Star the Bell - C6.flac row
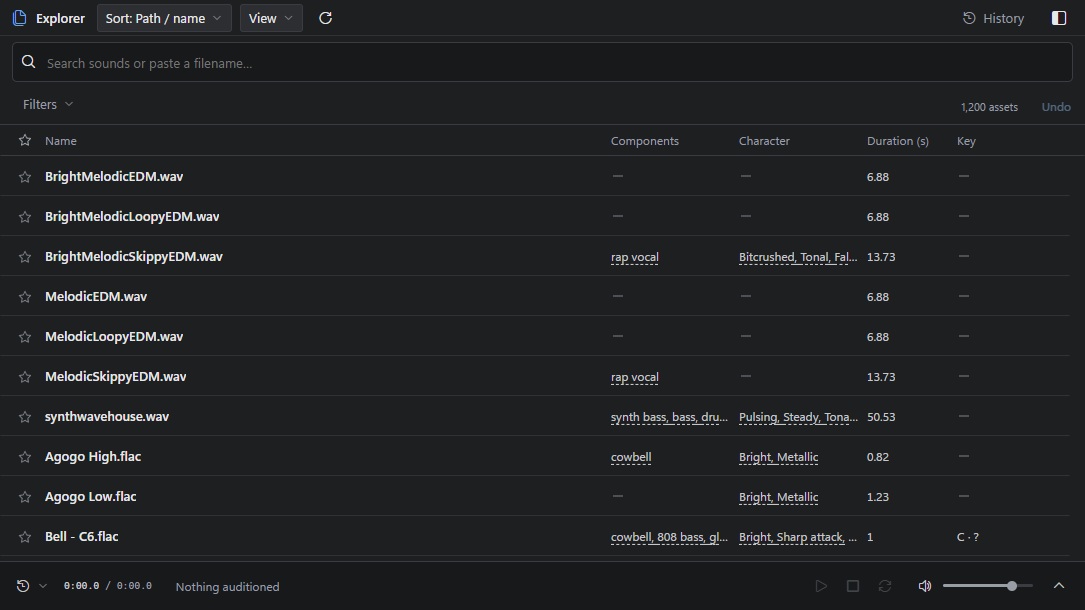This screenshot has height=610, width=1085. point(25,537)
